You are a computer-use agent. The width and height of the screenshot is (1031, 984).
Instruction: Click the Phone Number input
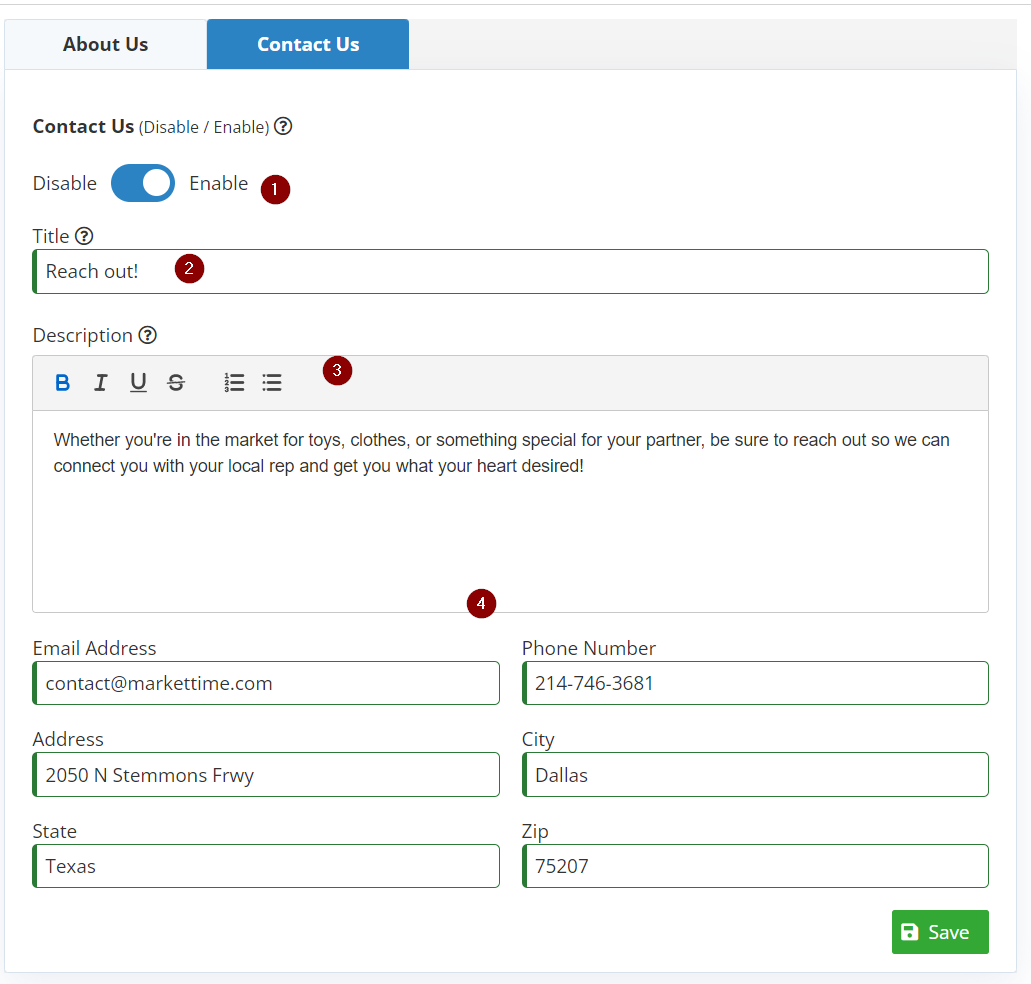[x=755, y=683]
